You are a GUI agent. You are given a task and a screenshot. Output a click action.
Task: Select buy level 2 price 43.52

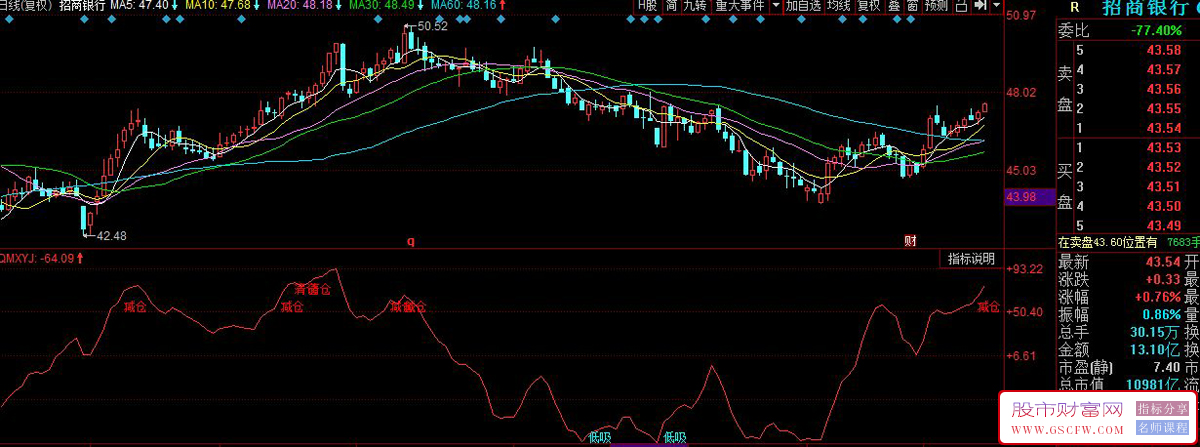click(x=1164, y=167)
